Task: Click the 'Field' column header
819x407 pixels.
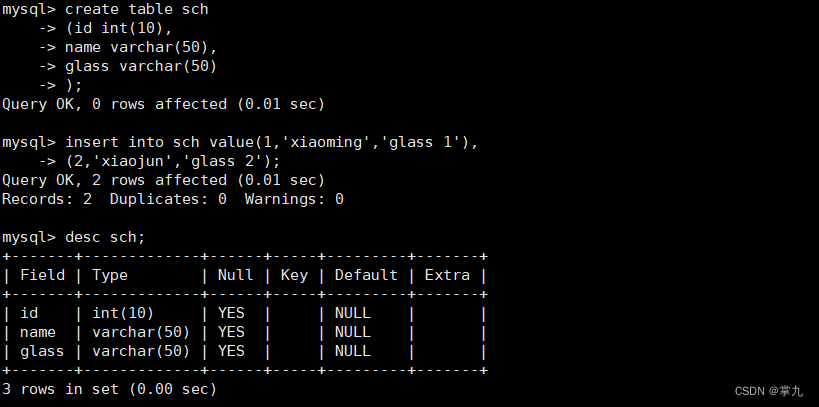Action: (x=42, y=275)
